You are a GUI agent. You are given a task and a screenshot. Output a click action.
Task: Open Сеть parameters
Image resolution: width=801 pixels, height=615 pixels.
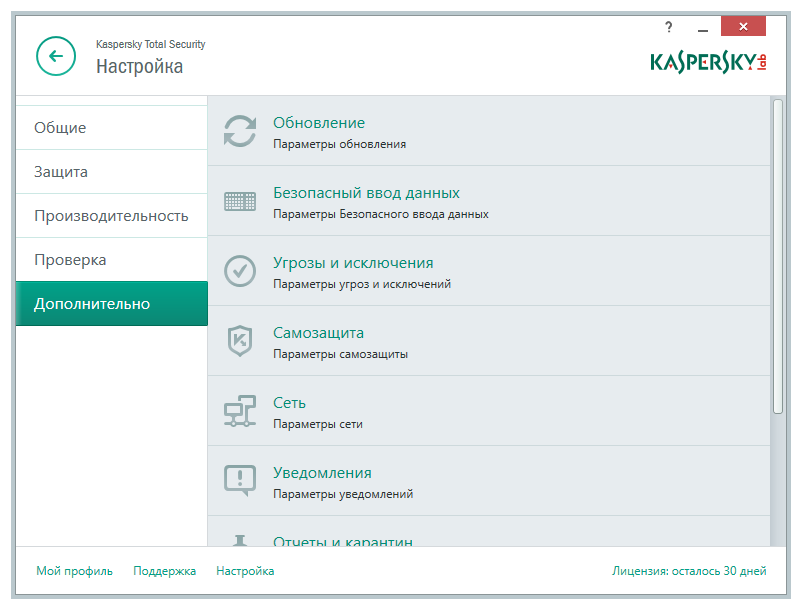click(x=289, y=403)
